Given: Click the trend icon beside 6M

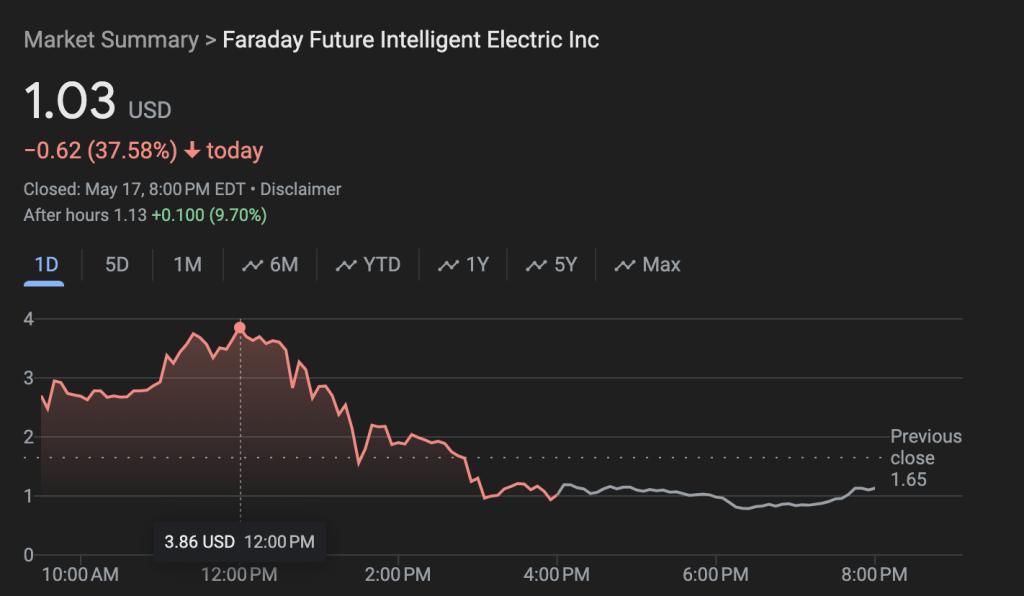Looking at the screenshot, I should coord(252,265).
